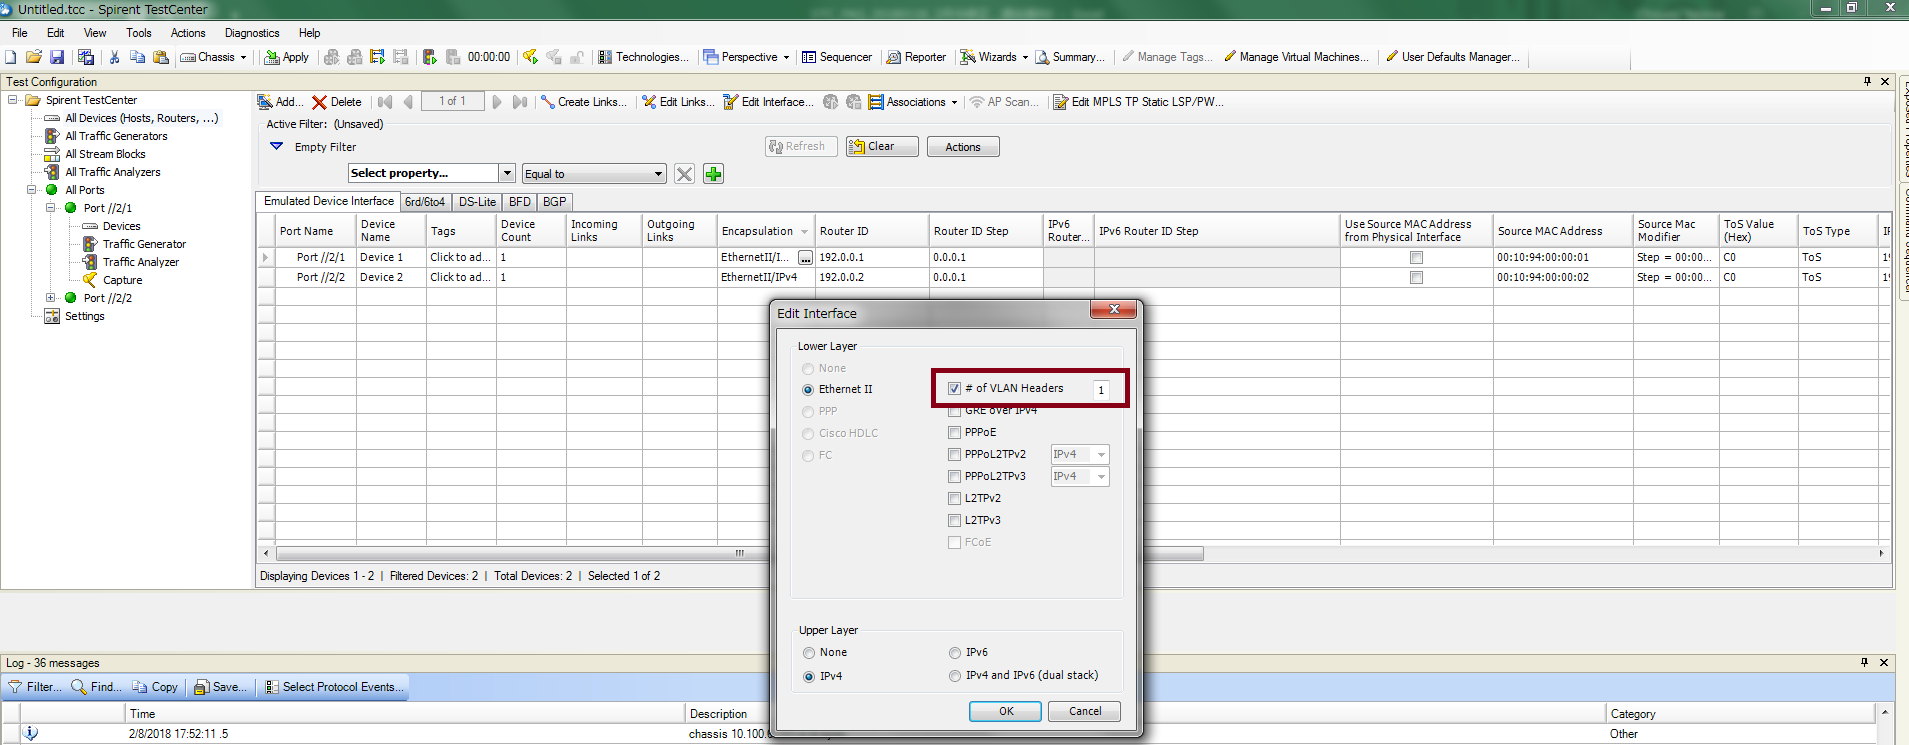The image size is (1909, 745).
Task: Select Traffic Generator under Port //2/1
Action: coord(144,244)
